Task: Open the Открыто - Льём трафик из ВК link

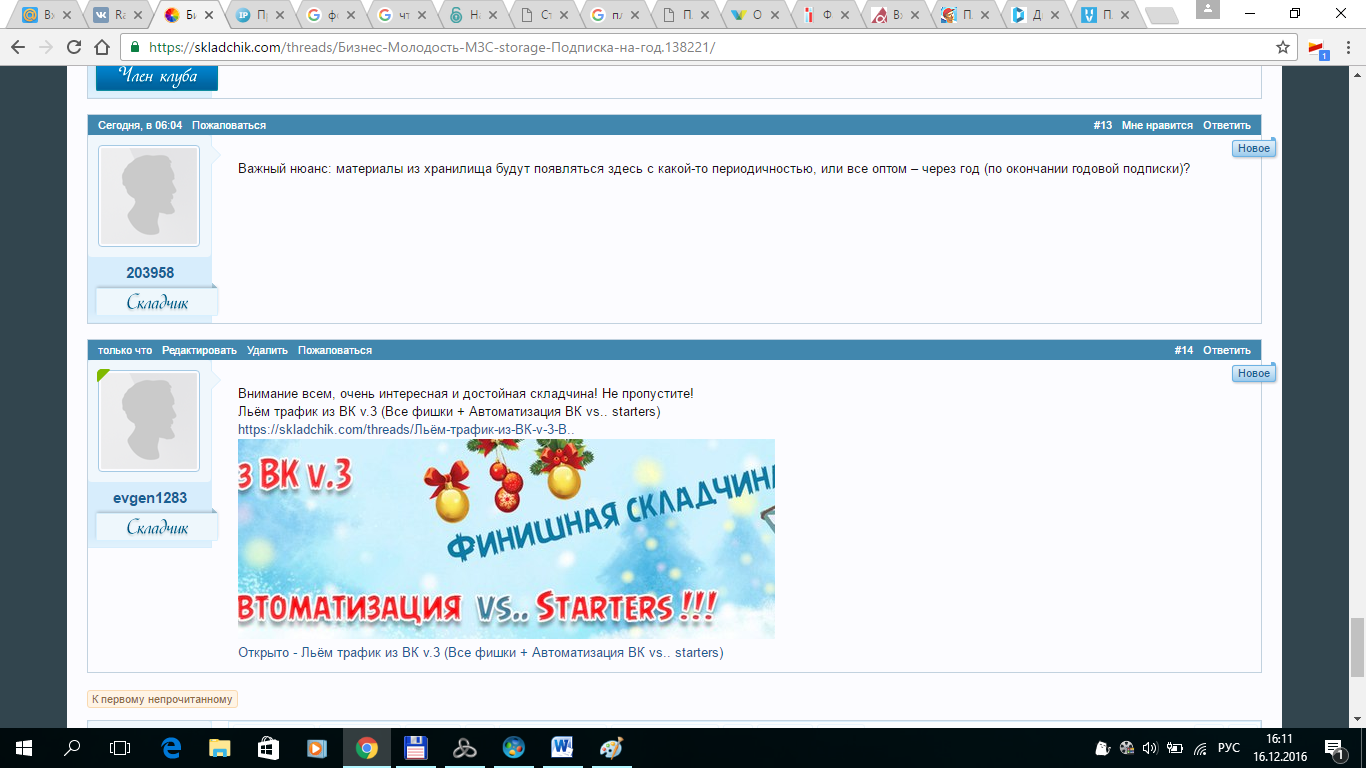Action: click(480, 653)
